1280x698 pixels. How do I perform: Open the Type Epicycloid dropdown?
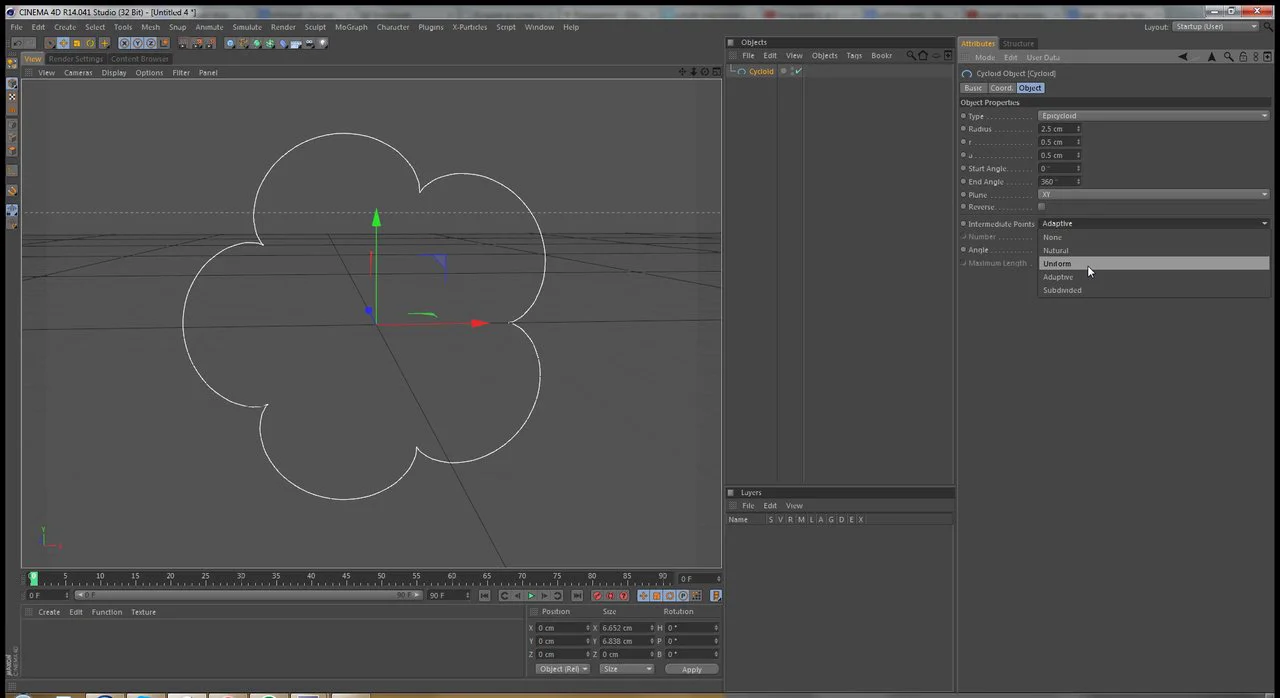1154,116
